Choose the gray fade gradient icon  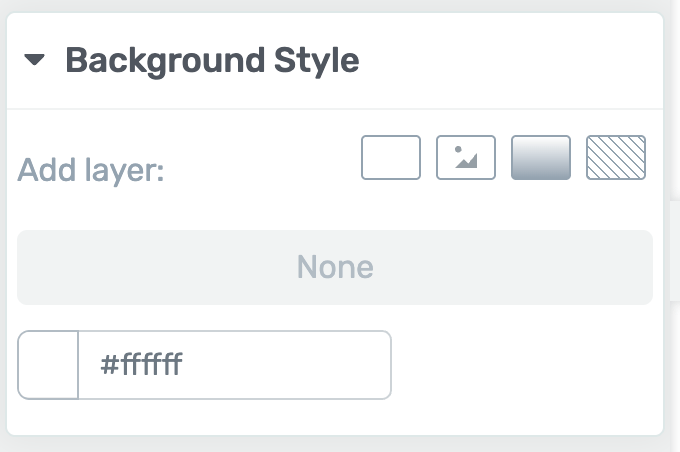coord(541,157)
